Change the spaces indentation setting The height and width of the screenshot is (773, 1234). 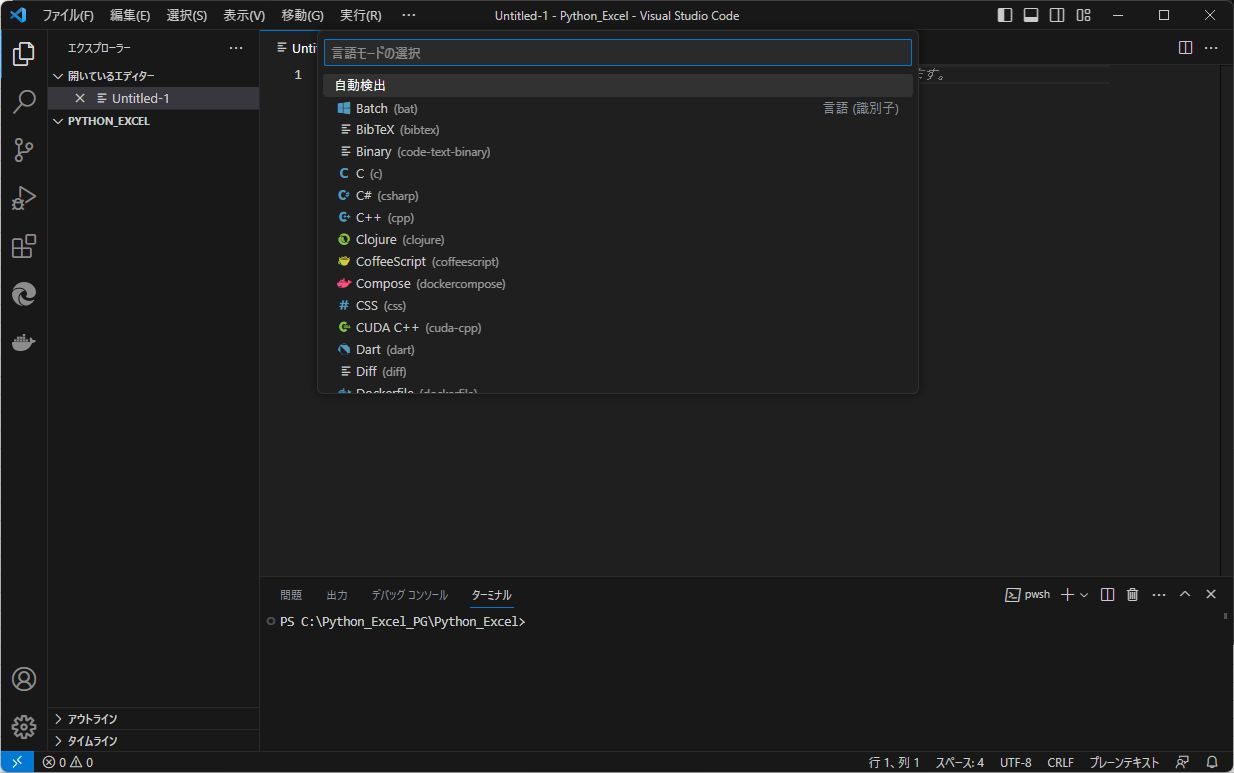tap(960, 762)
